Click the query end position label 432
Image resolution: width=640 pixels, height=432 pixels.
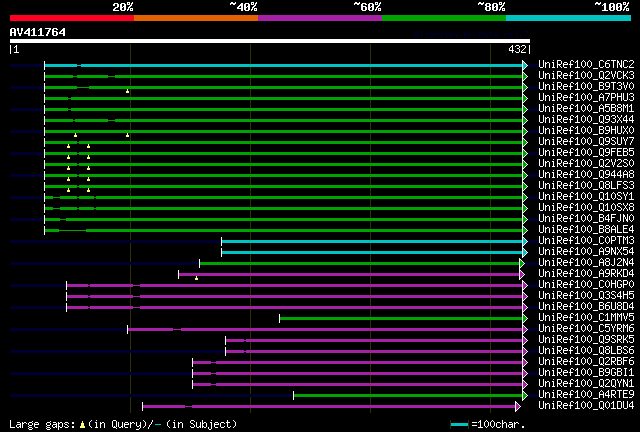tap(517, 49)
